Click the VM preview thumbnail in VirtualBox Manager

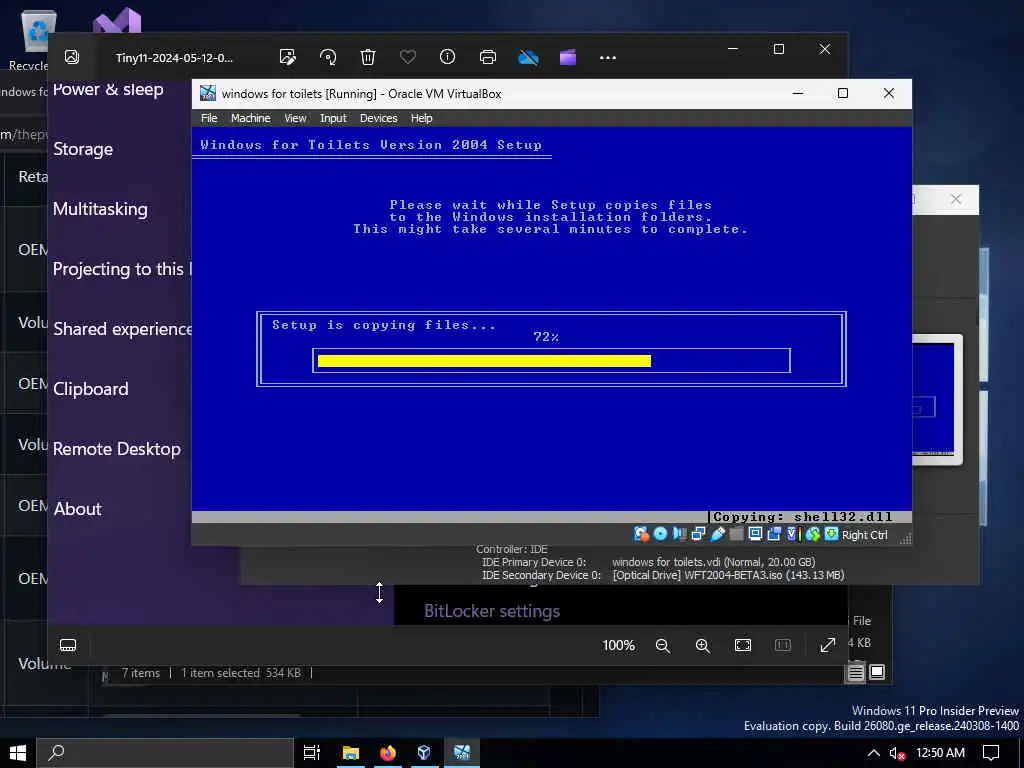pyautogui.click(x=936, y=399)
